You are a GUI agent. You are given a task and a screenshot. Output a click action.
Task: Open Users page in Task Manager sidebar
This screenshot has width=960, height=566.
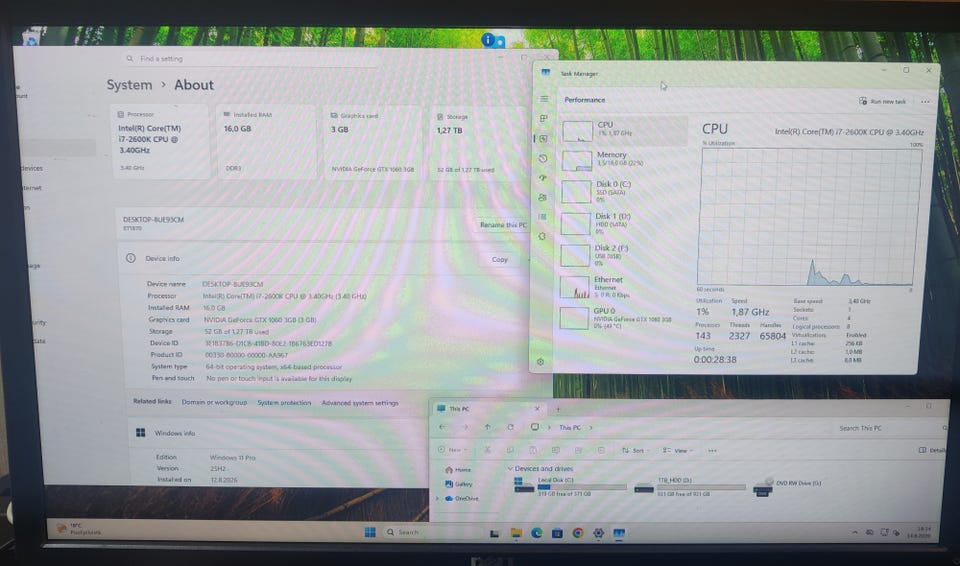(542, 197)
